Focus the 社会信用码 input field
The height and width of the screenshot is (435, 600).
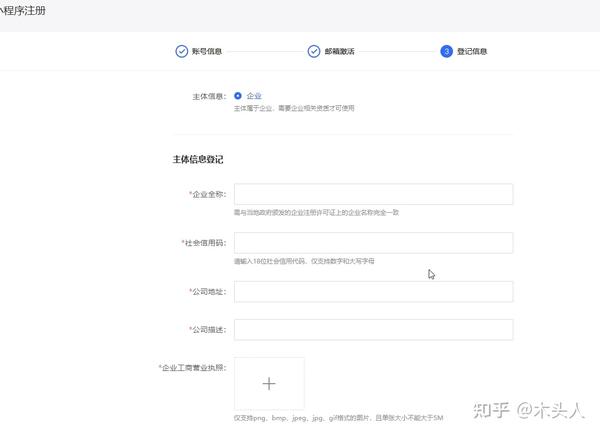click(373, 243)
